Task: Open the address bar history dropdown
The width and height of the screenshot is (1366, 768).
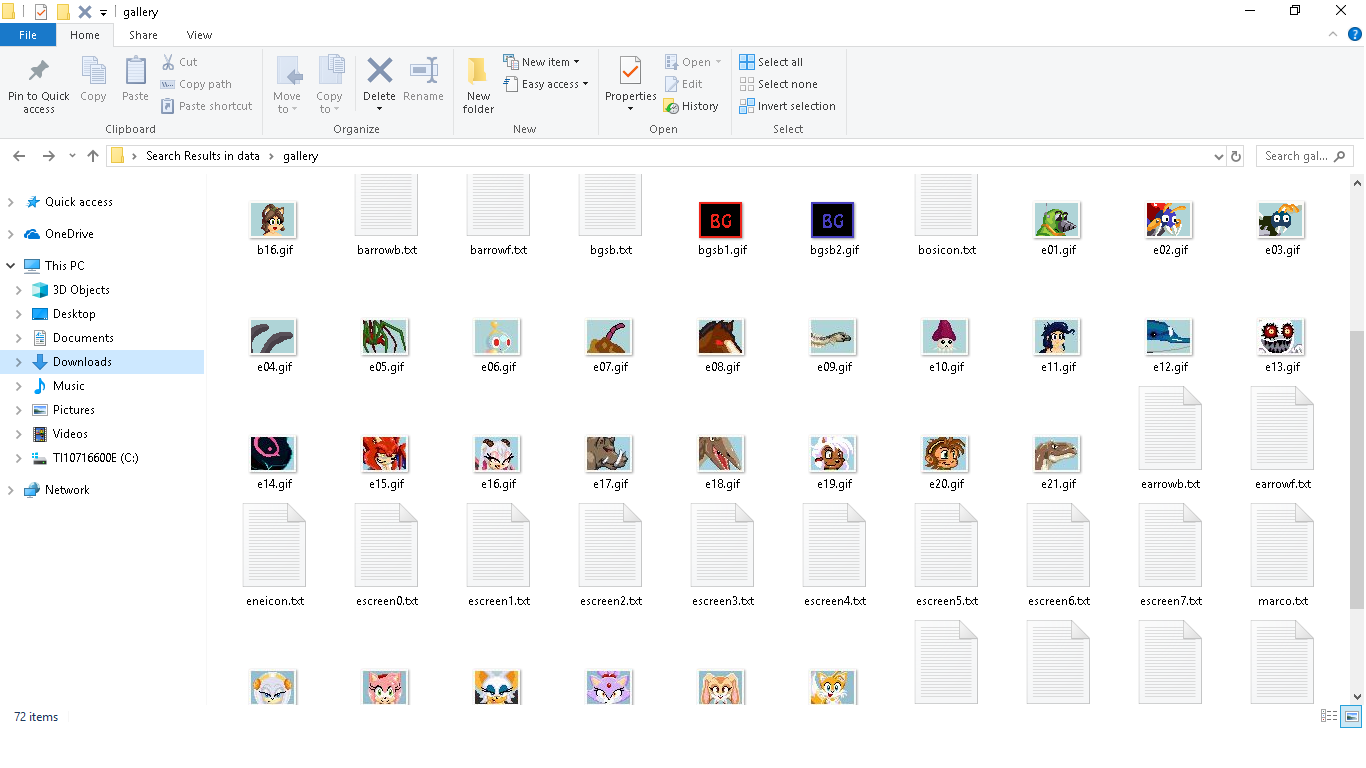Action: (x=1218, y=156)
